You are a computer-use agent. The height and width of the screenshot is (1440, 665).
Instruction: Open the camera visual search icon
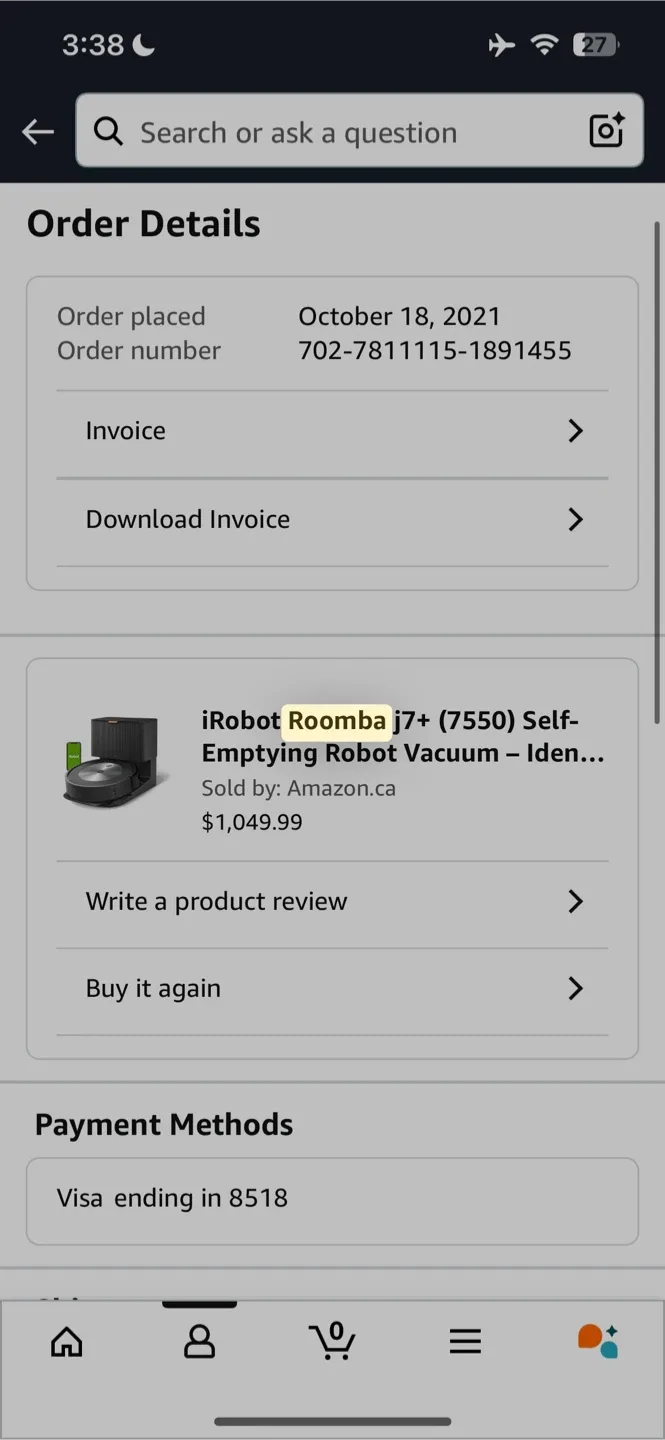(x=606, y=131)
